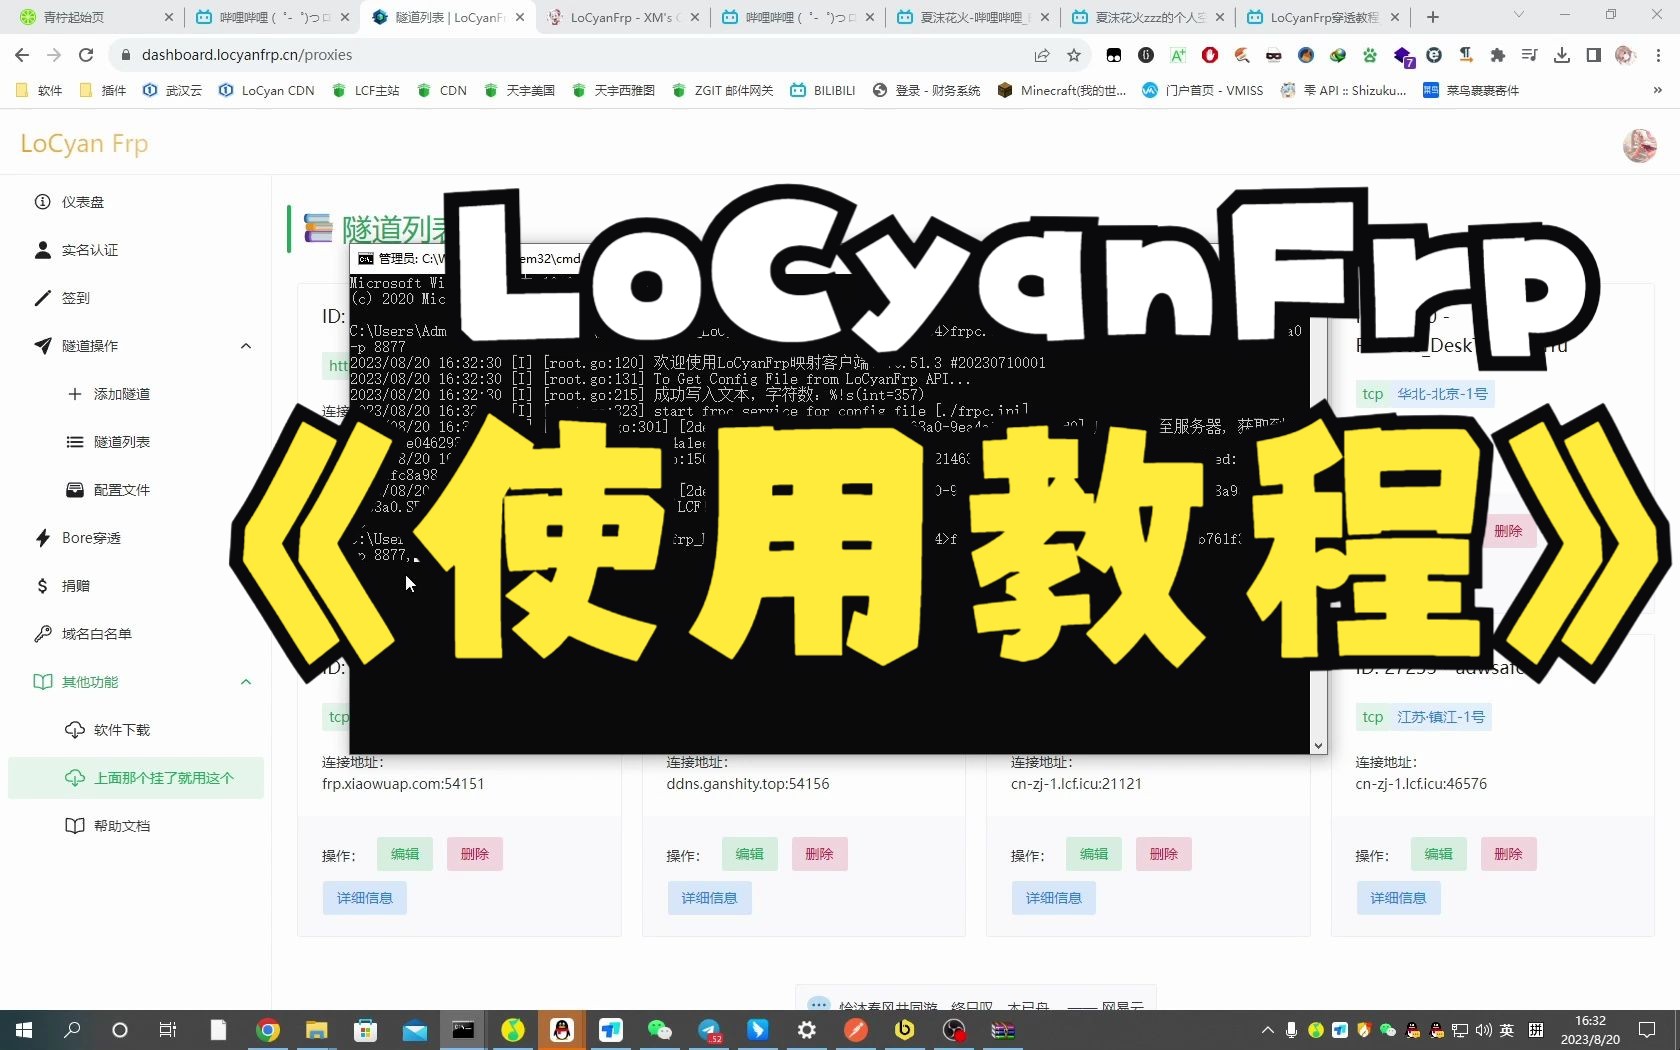Image resolution: width=1680 pixels, height=1050 pixels.
Task: Open LoCyan CDN bookmark
Action: tap(267, 90)
